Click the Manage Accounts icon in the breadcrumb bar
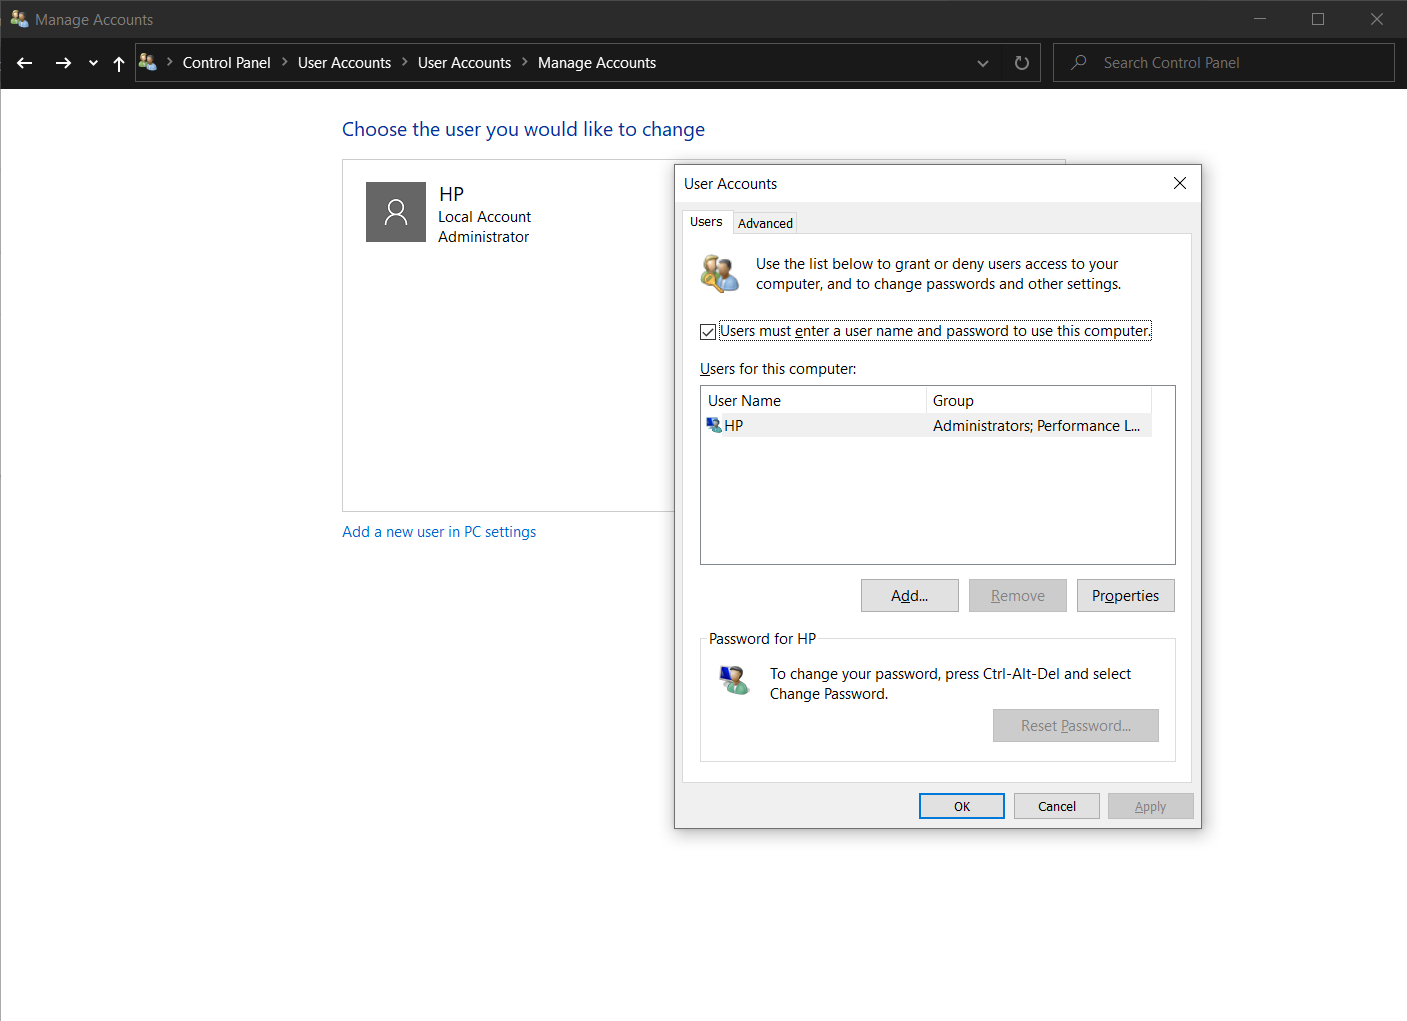1407x1021 pixels. (x=148, y=61)
